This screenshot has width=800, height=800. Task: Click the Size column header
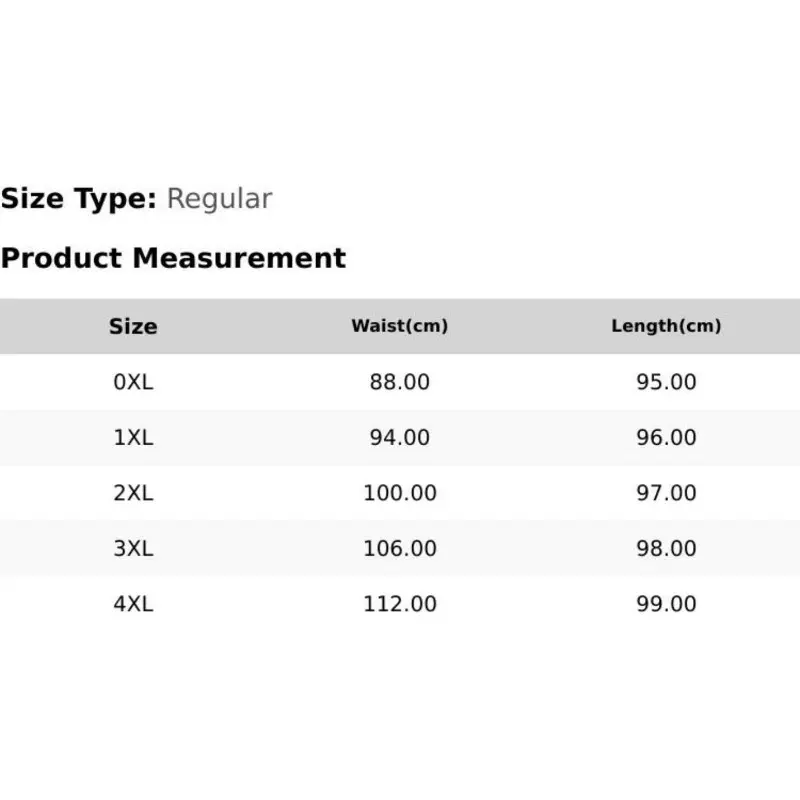133,327
